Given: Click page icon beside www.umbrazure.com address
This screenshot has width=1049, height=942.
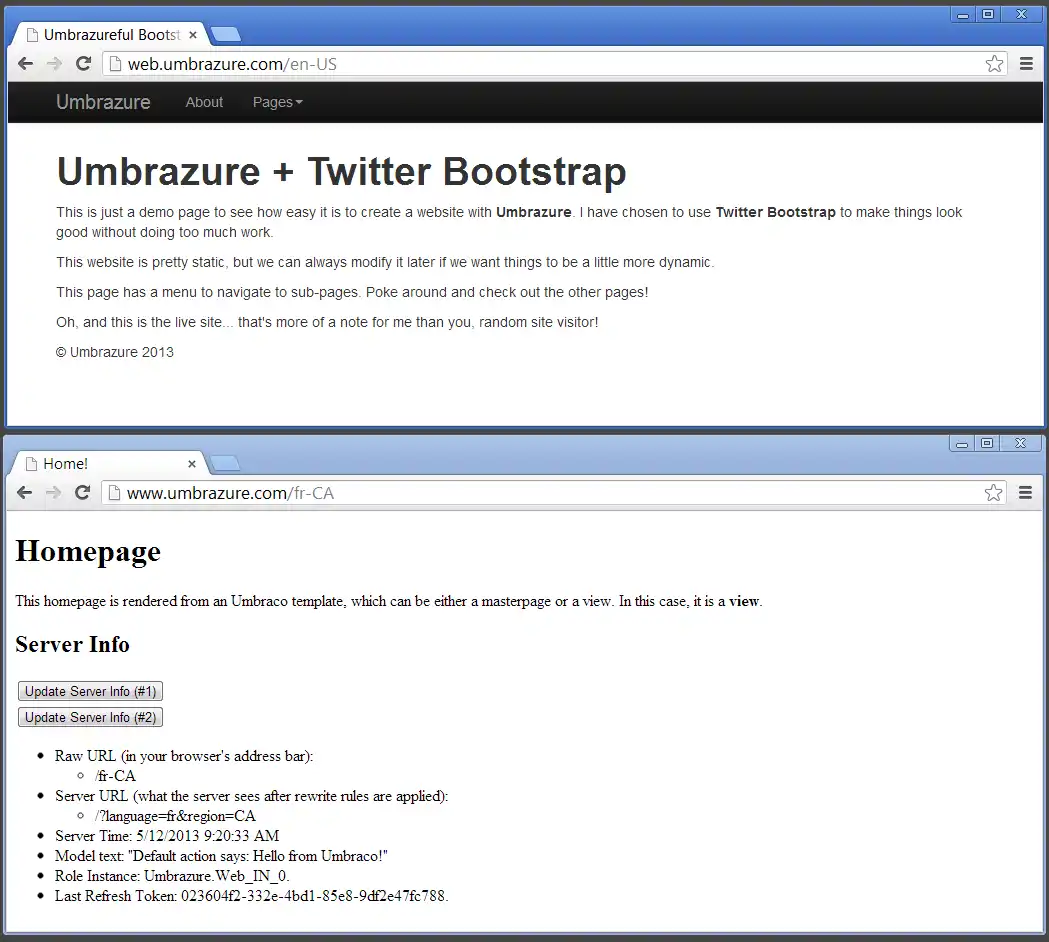Looking at the screenshot, I should tap(114, 492).
